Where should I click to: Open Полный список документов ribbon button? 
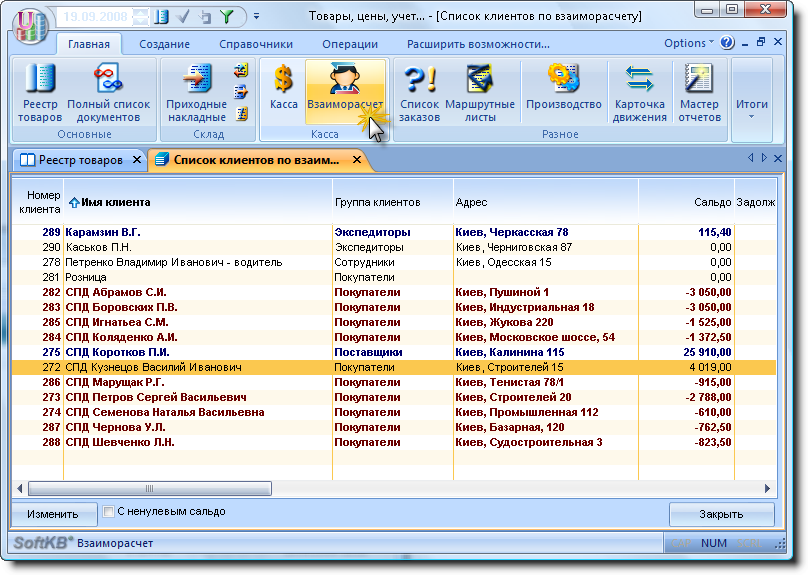[109, 93]
